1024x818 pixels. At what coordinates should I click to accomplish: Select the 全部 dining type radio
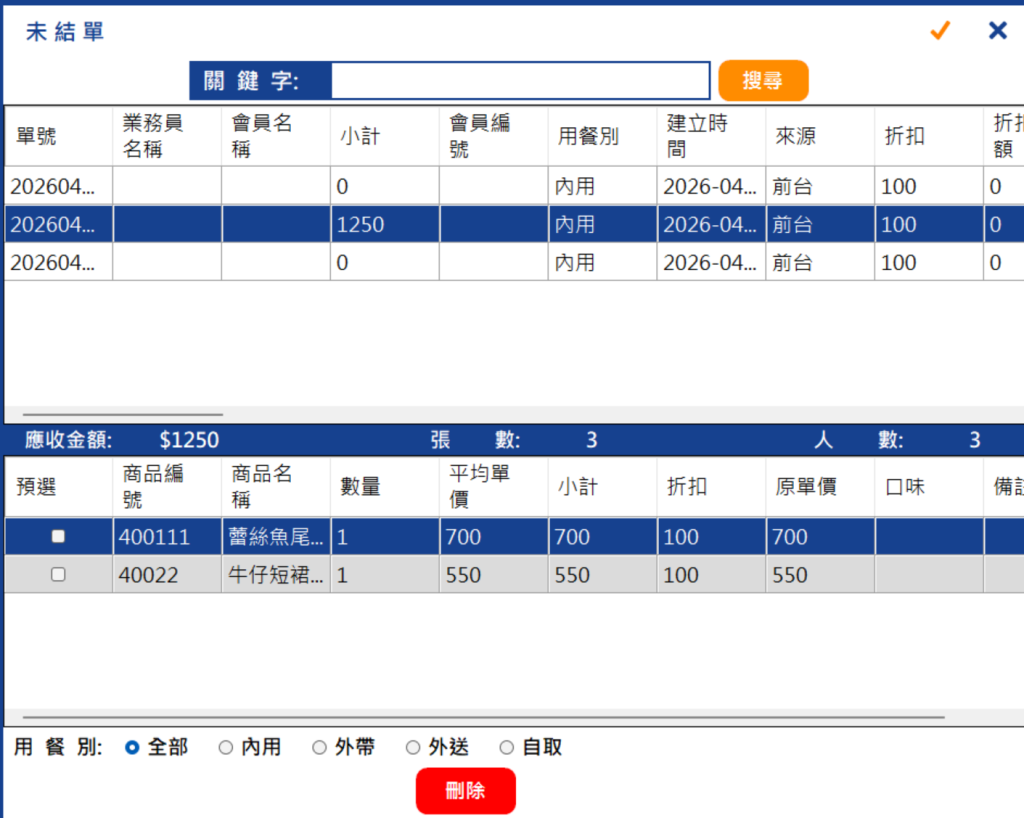point(132,747)
